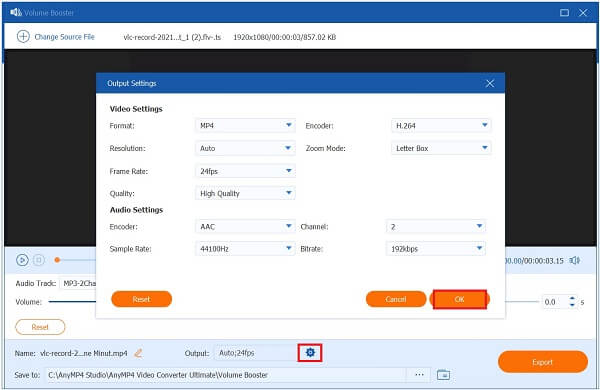This screenshot has width=600, height=390.
Task: Click the Save to path field
Action: (x=226, y=375)
